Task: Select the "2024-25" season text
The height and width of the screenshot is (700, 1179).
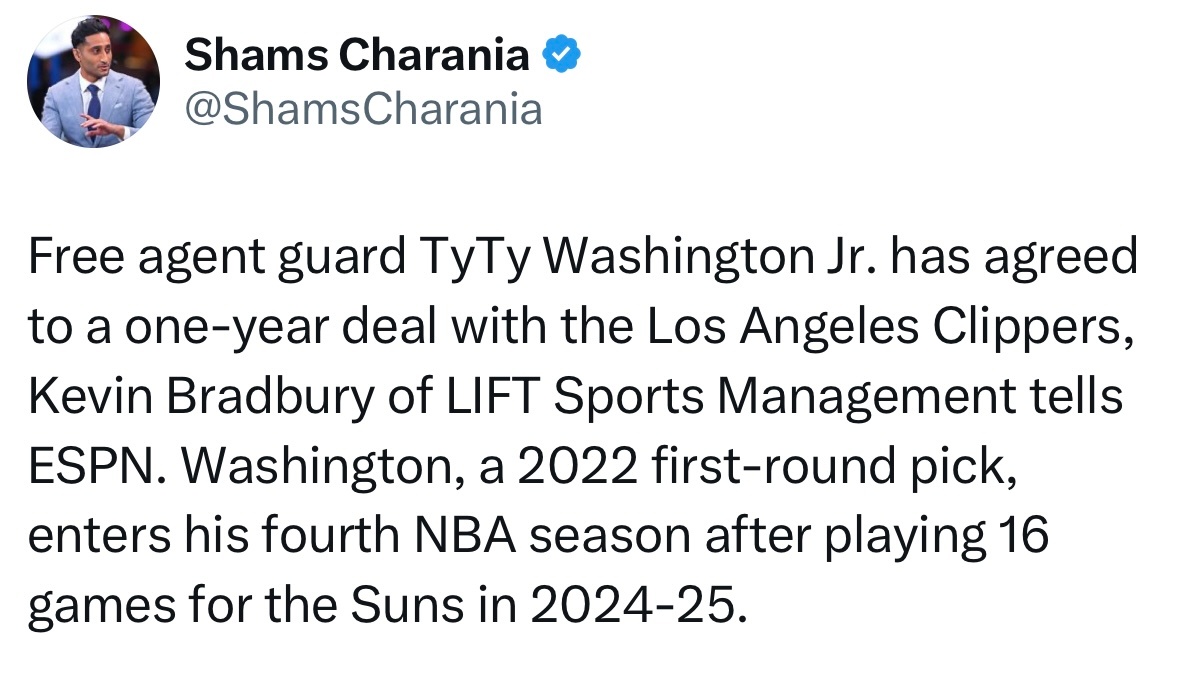Action: tap(633, 605)
